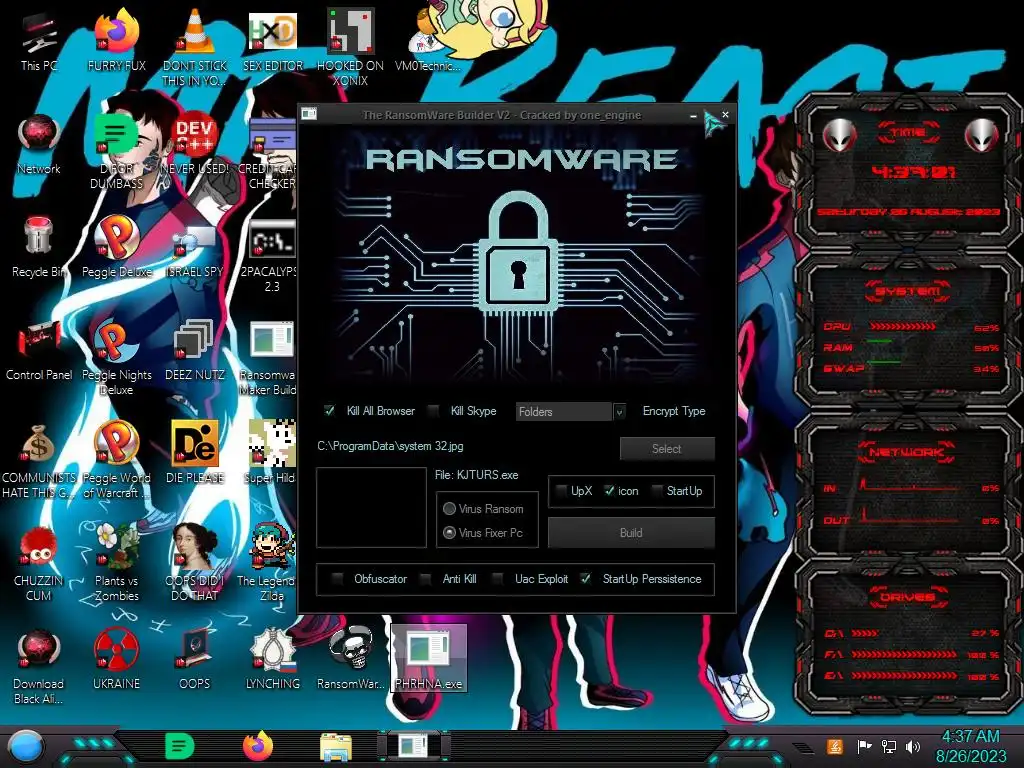Select the DONT STICK THIS VLC desktop icon

point(195,49)
